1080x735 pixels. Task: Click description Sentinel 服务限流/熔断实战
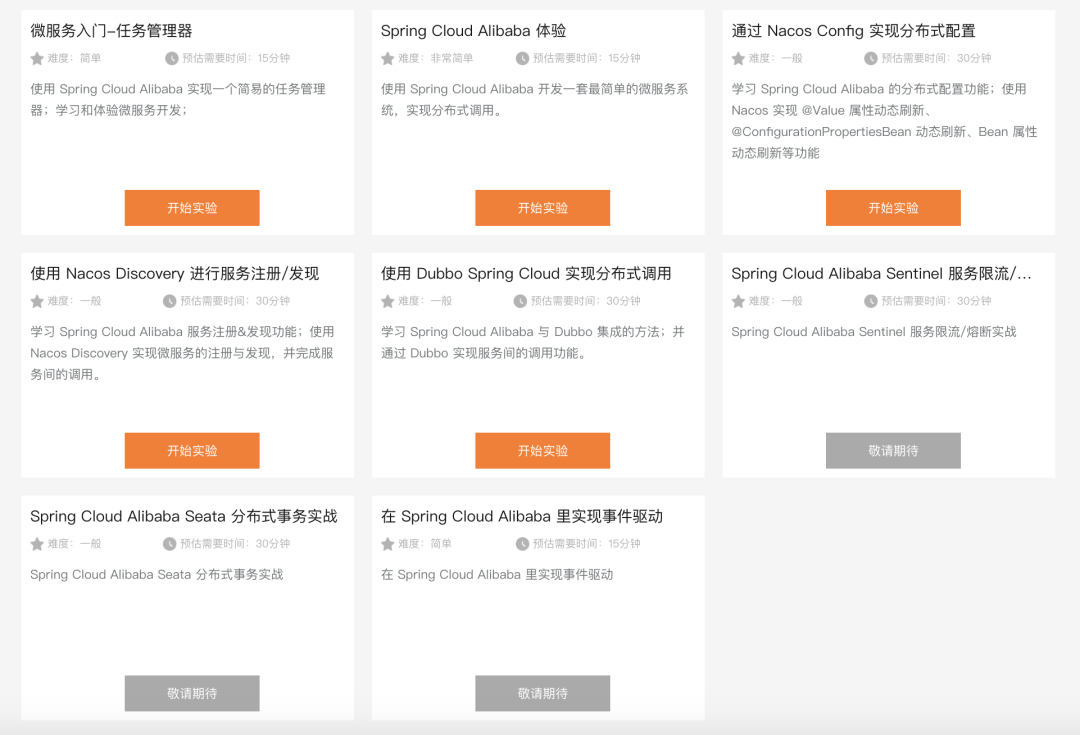click(874, 332)
